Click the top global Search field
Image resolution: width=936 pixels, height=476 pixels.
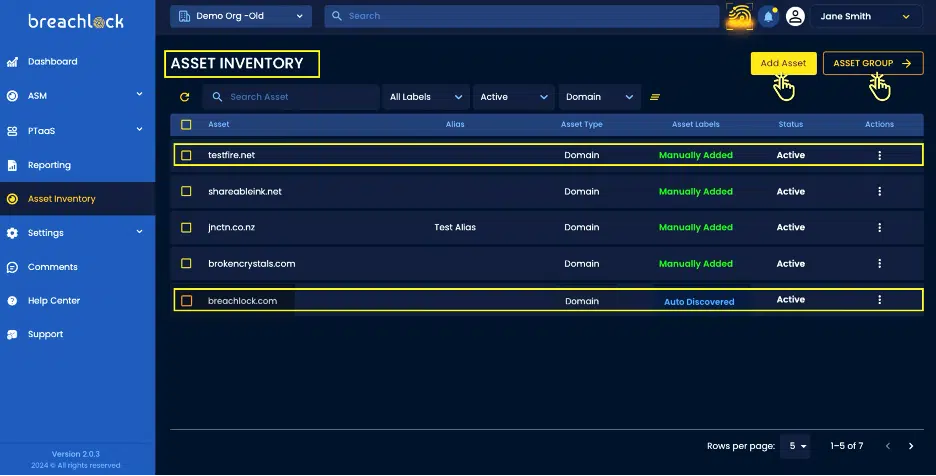tap(522, 16)
